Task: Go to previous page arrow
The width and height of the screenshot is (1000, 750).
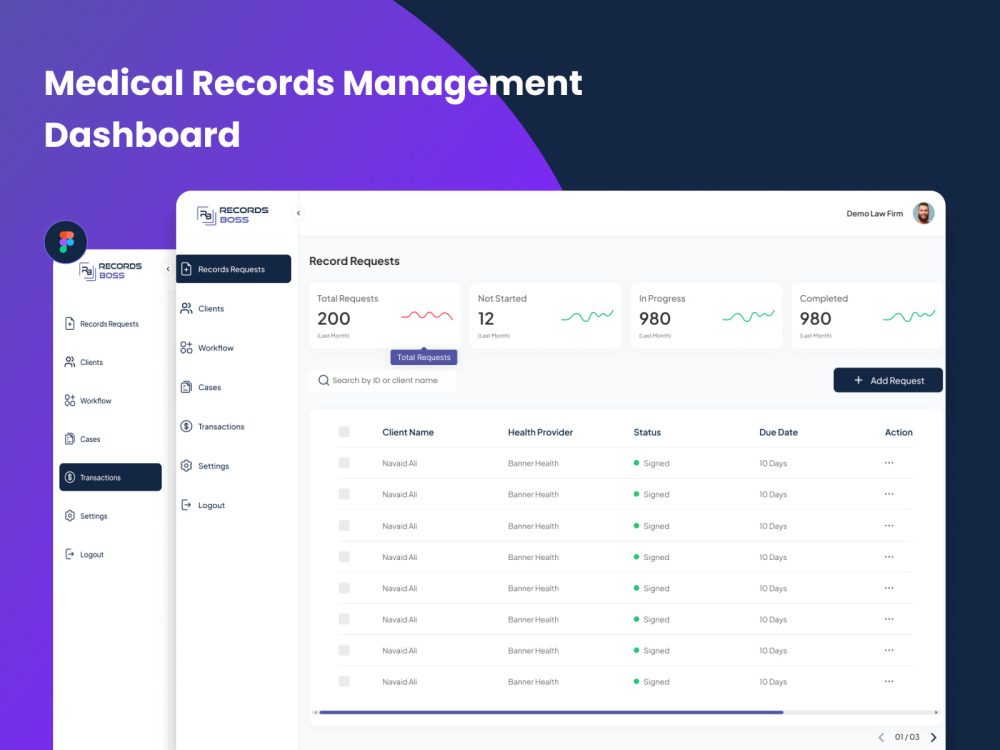Action: coord(881,737)
